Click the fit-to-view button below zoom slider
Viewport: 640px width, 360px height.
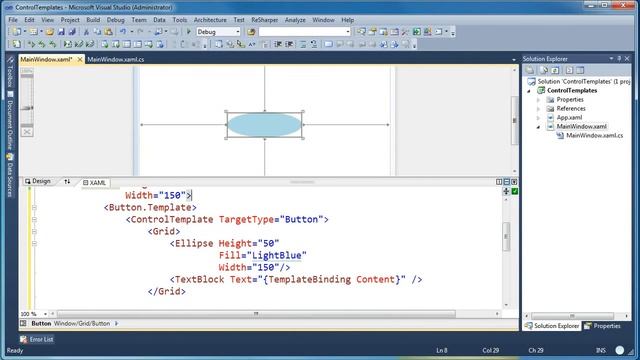pyautogui.click(x=27, y=132)
